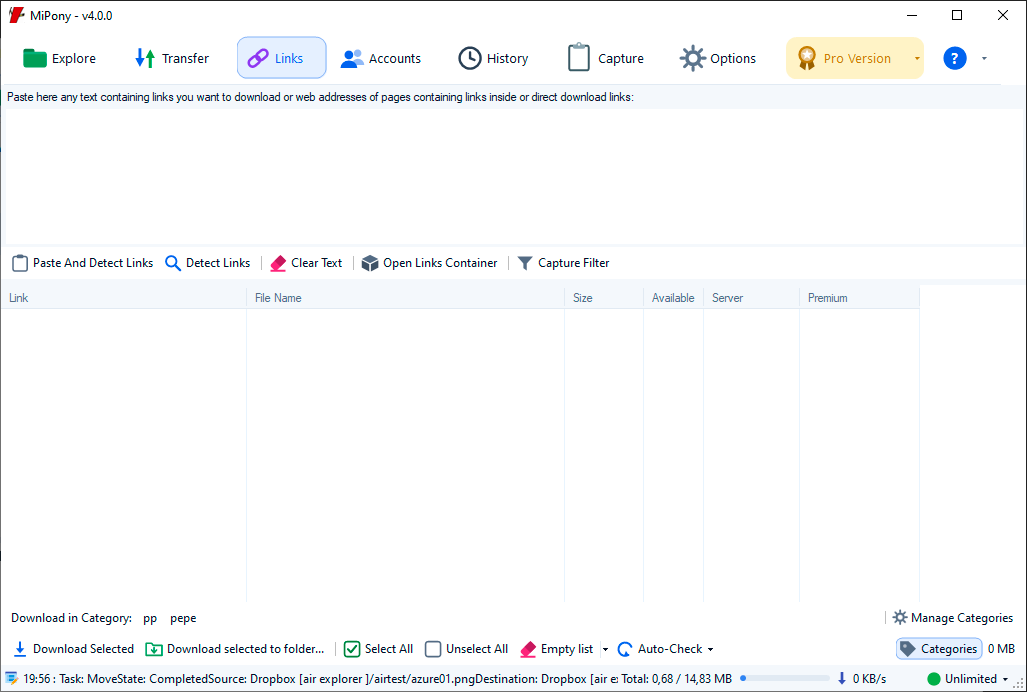Click Empty list eraser icon
Image resolution: width=1027 pixels, height=692 pixels.
(x=528, y=649)
